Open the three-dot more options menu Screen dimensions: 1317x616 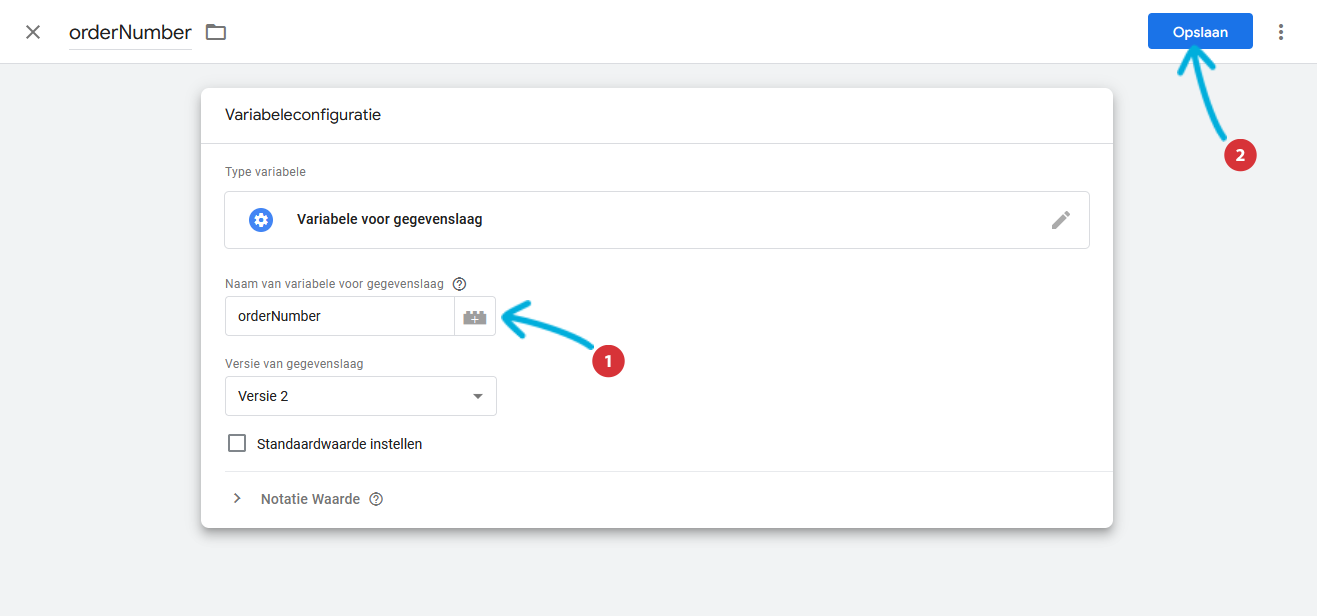pyautogui.click(x=1281, y=32)
